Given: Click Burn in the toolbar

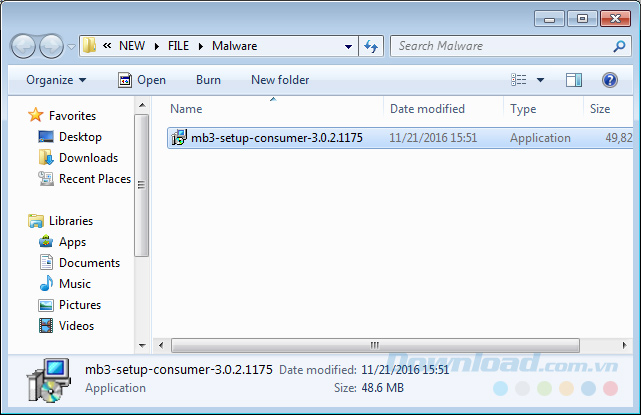Looking at the screenshot, I should (208, 80).
